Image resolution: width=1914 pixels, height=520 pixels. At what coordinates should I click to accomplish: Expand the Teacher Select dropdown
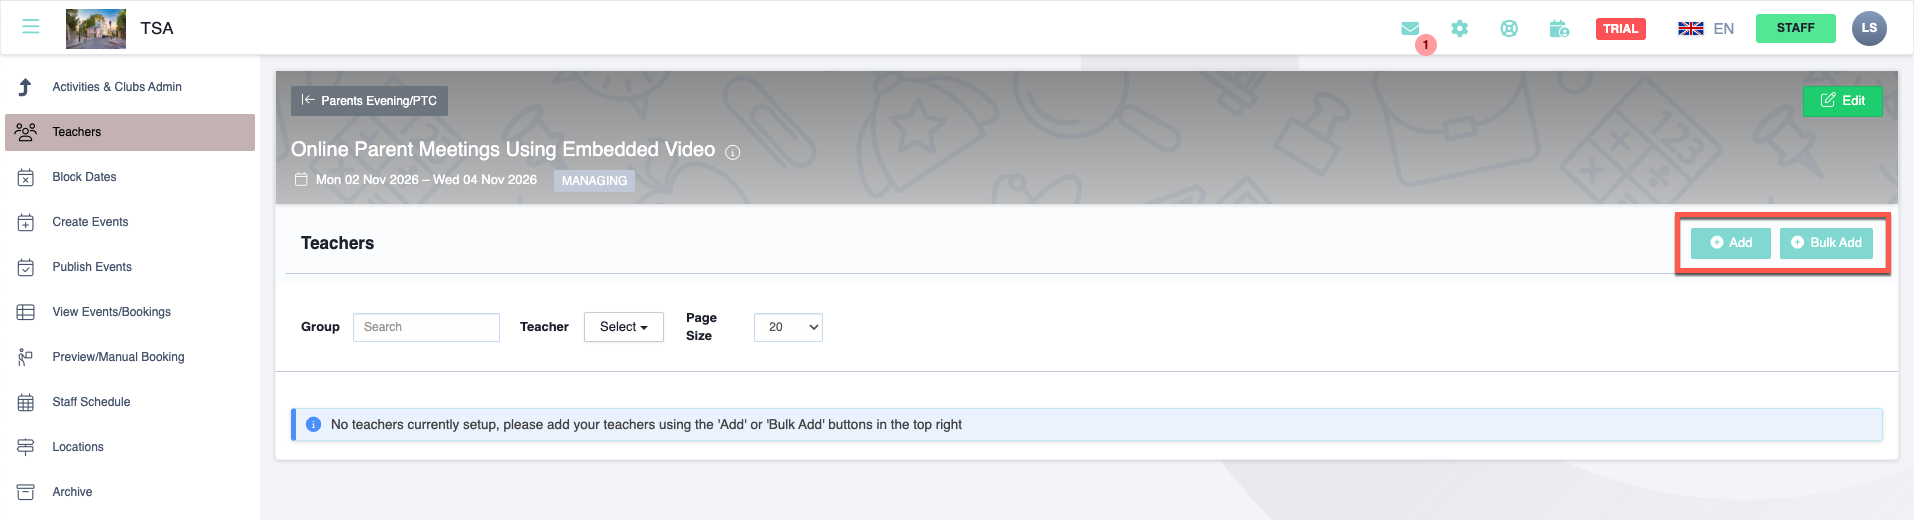click(623, 327)
